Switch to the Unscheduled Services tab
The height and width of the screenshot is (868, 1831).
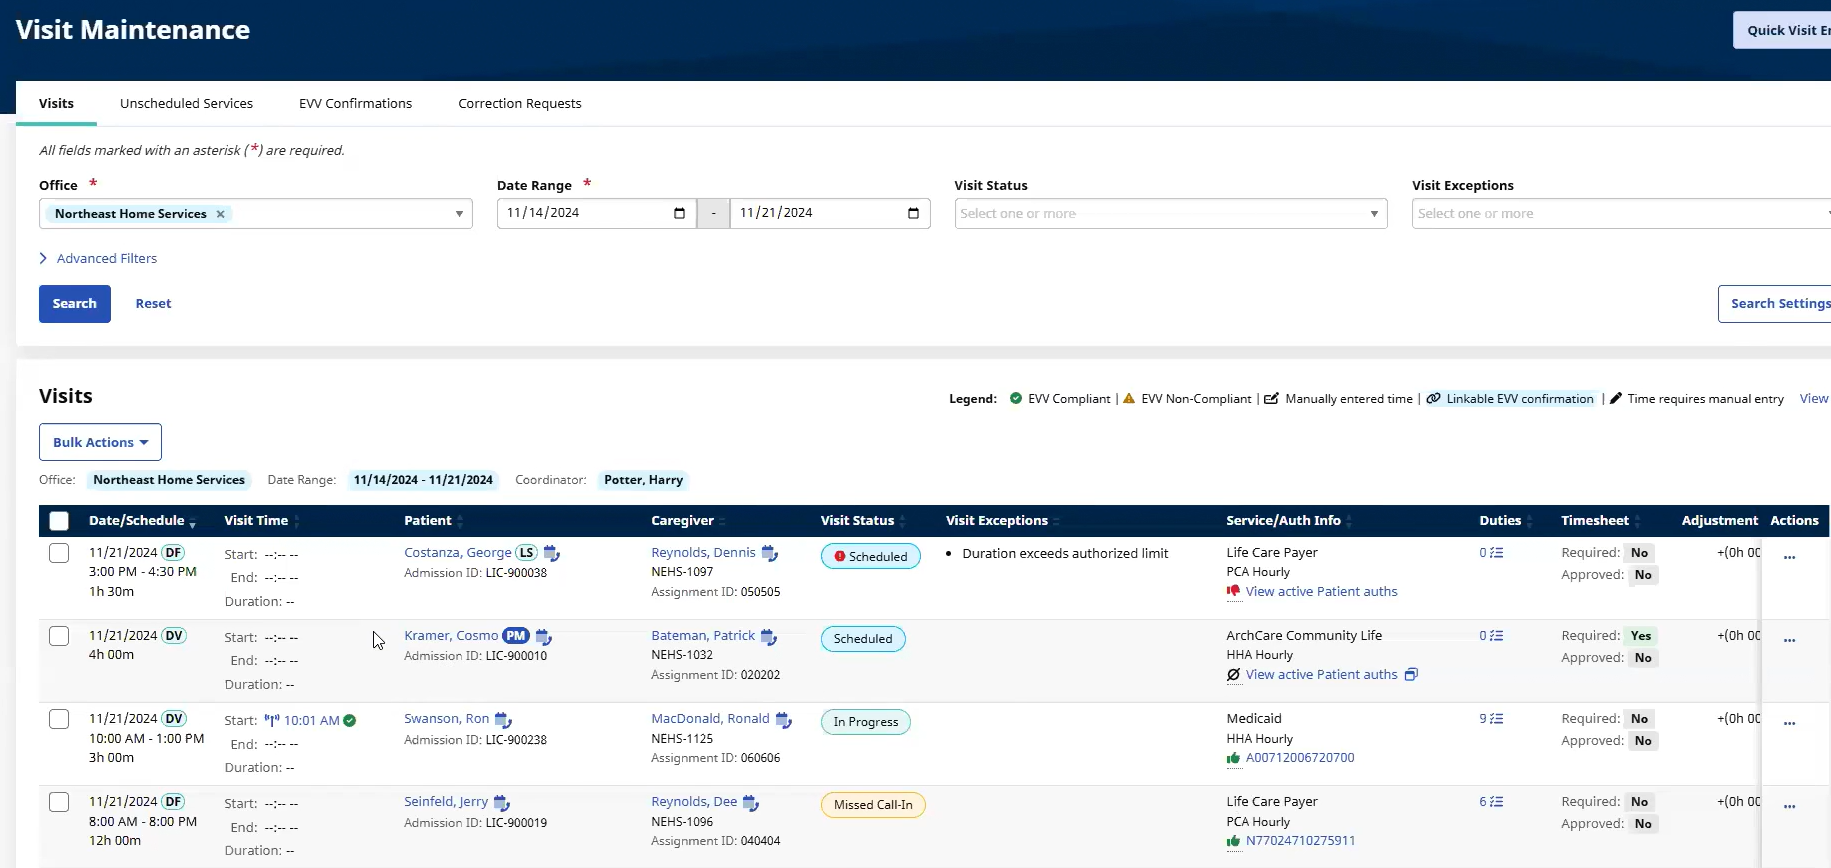tap(186, 103)
